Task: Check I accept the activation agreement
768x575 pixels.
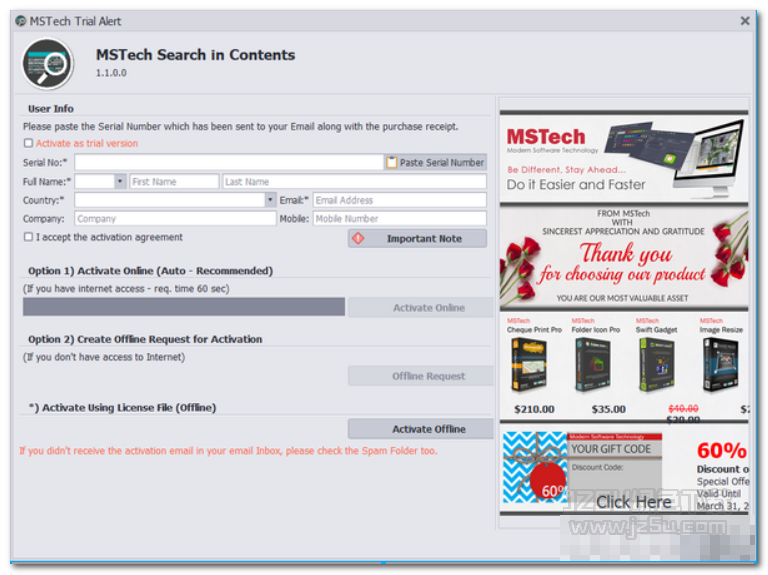Action: click(28, 237)
